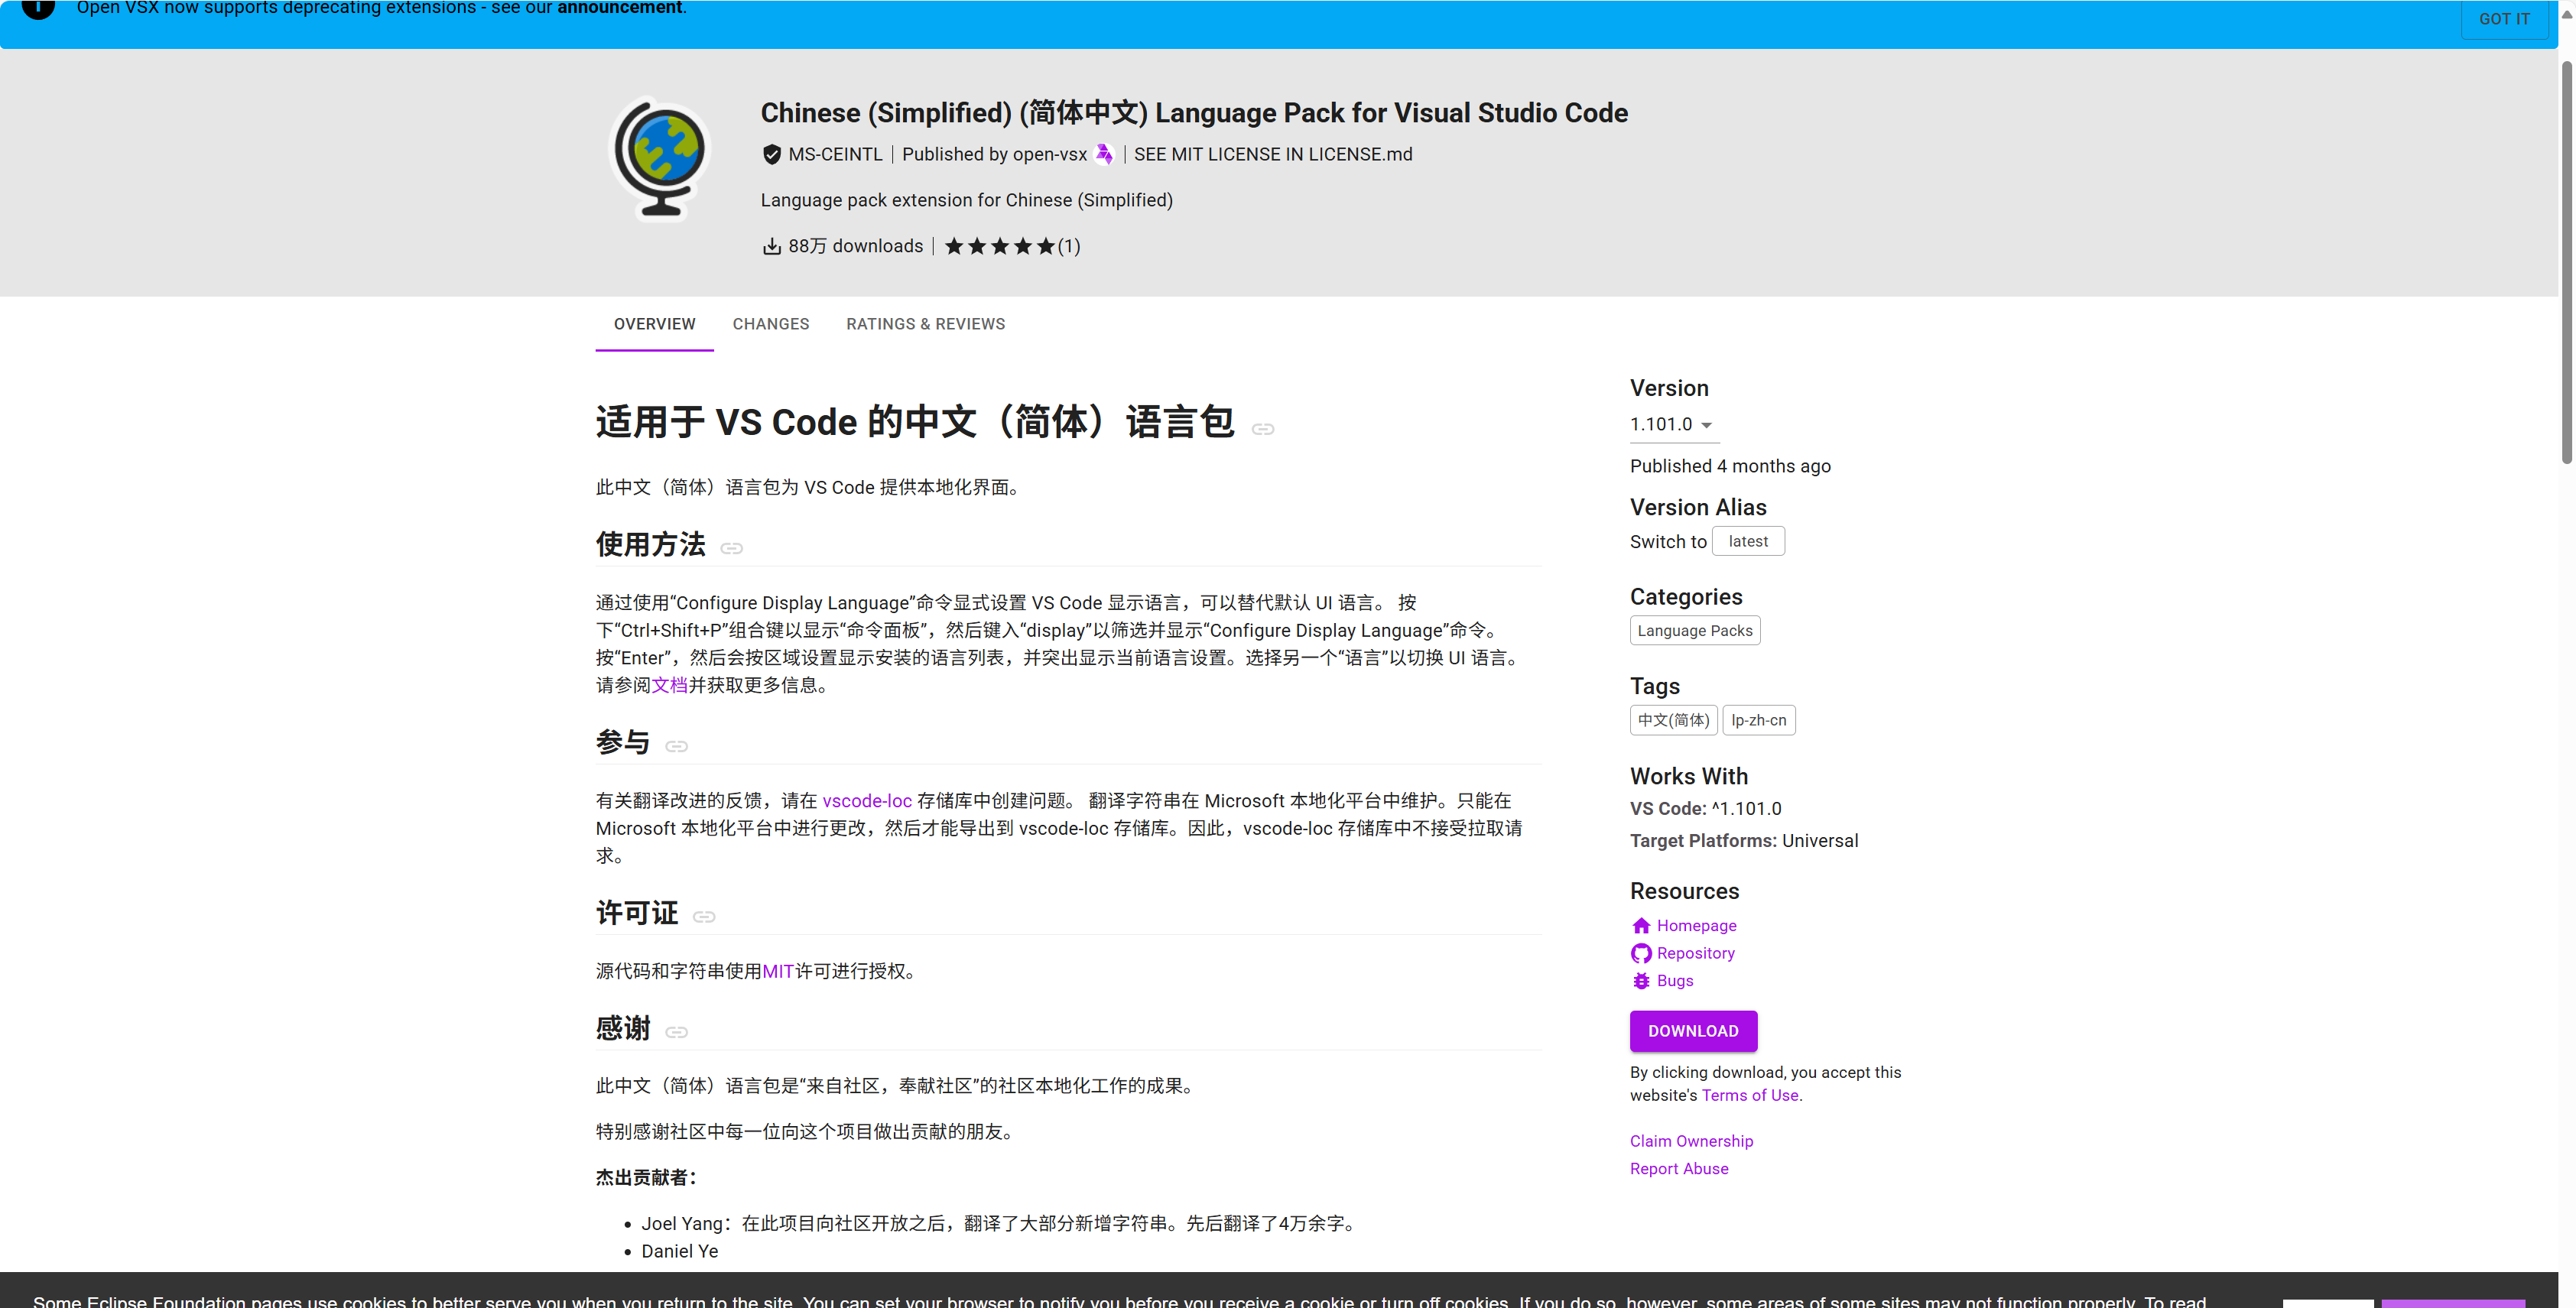Viewport: 2576px width, 1308px height.
Task: Click the open-vsx publisher logo icon
Action: 1104,154
